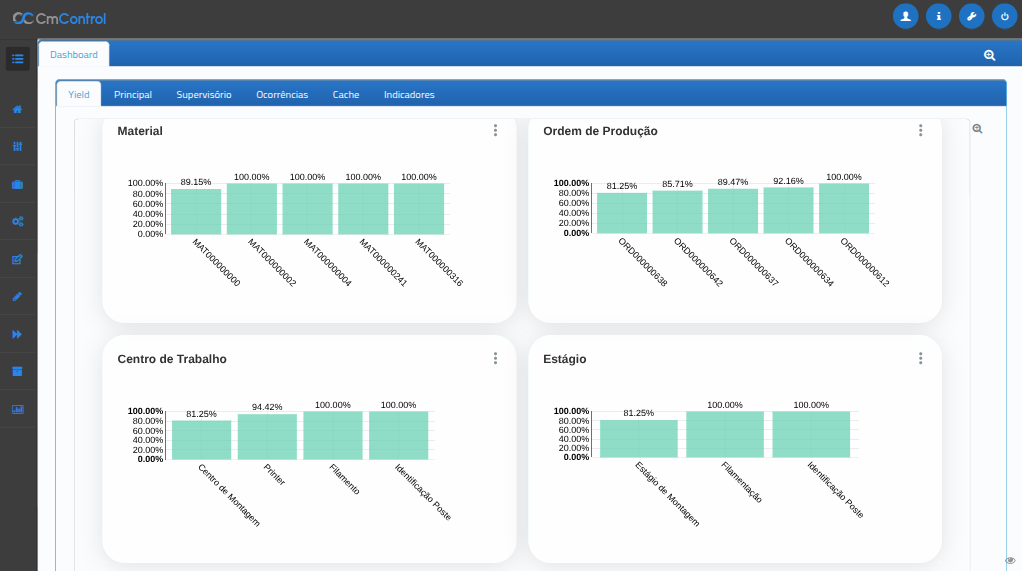Click the CmControl logo link
Image resolution: width=1022 pixels, height=571 pixels.
(x=59, y=18)
